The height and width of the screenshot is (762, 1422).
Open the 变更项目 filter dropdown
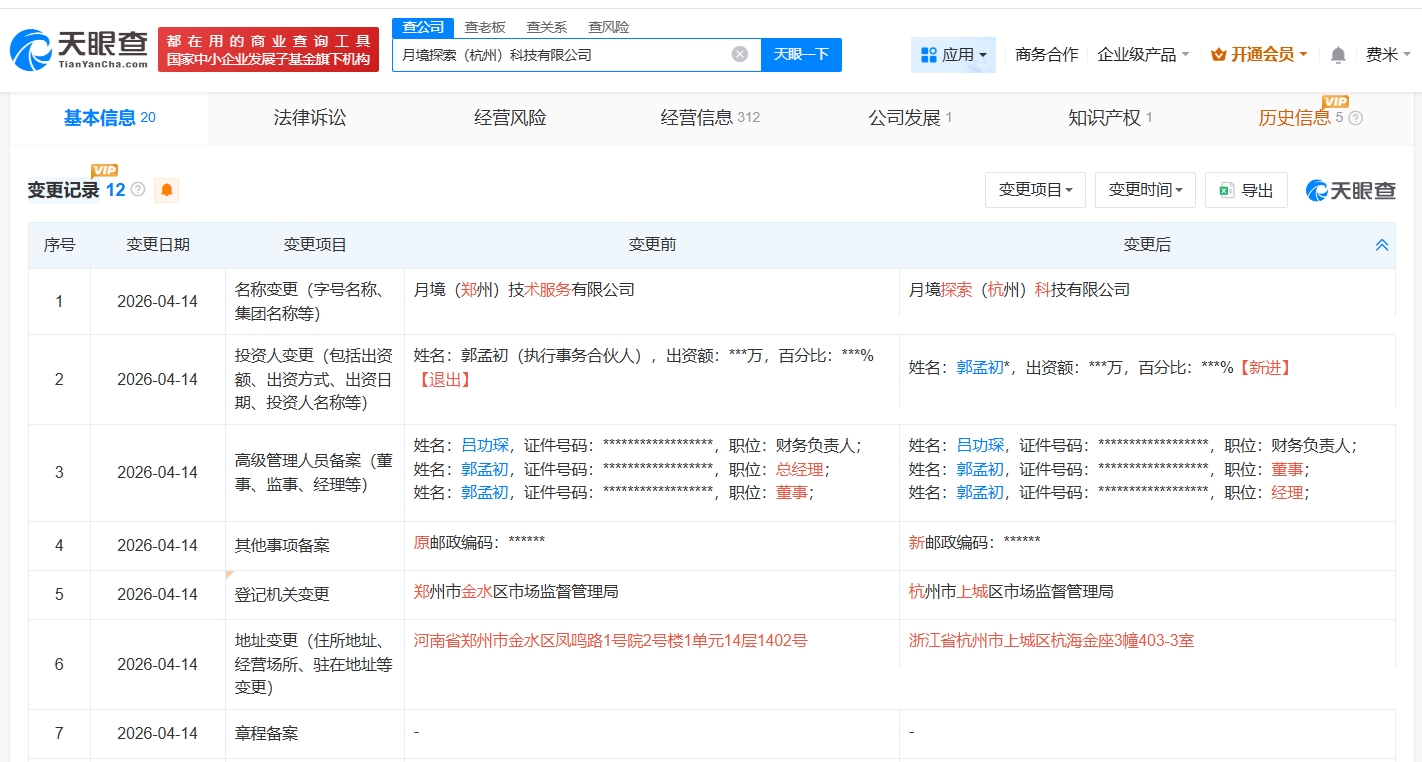[1035, 190]
